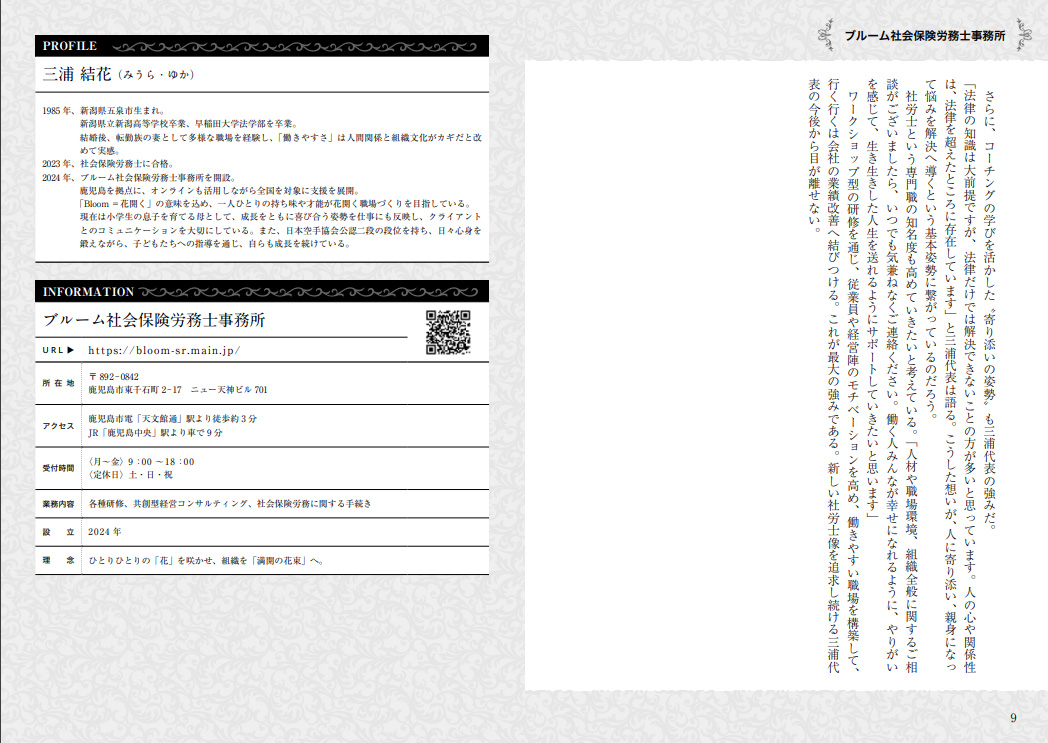Click the office name in the INFORMATION panel
Image resolution: width=1048 pixels, height=743 pixels.
(x=154, y=320)
